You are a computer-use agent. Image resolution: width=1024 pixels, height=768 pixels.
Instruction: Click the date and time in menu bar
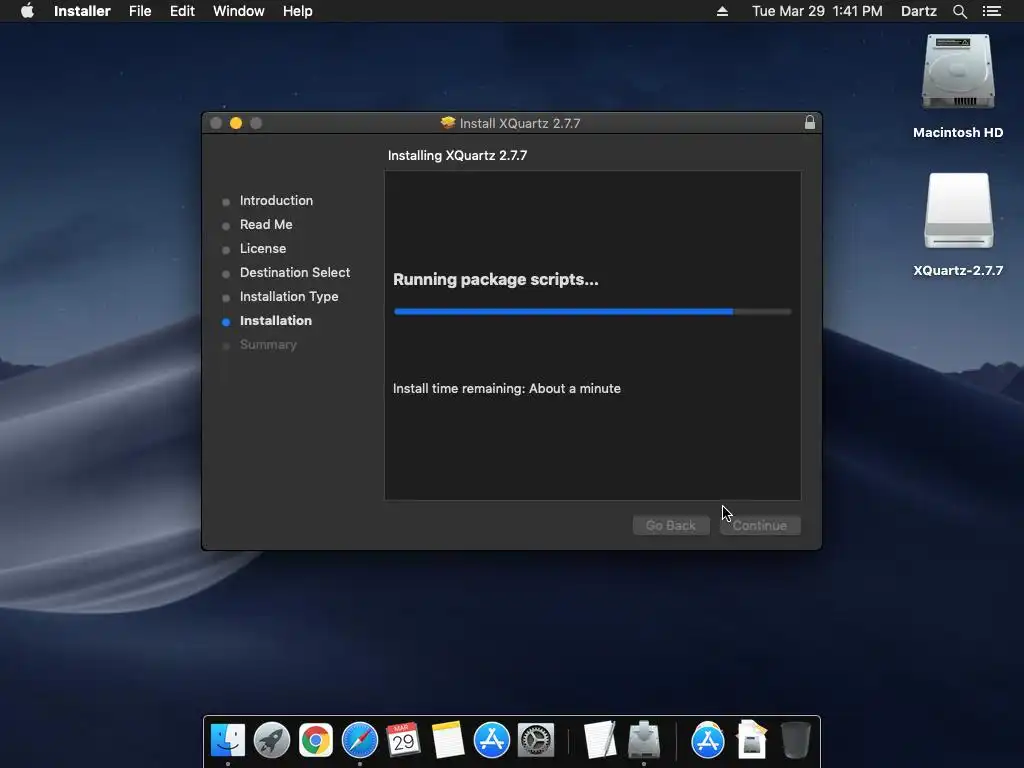pos(817,11)
